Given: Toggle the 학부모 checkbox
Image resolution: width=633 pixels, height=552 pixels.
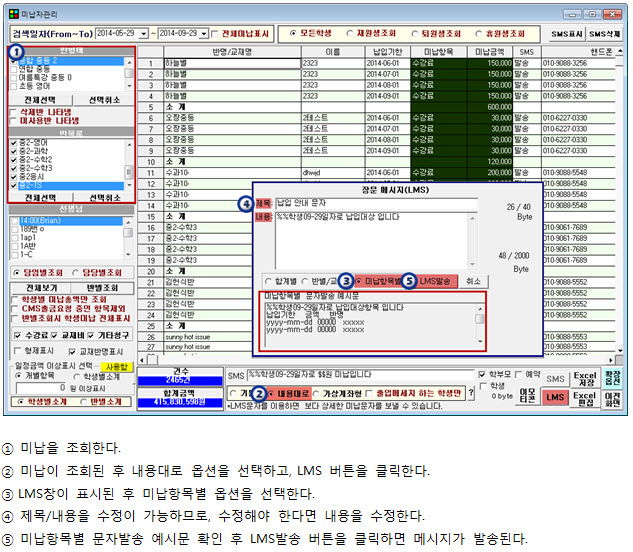Looking at the screenshot, I should point(482,374).
